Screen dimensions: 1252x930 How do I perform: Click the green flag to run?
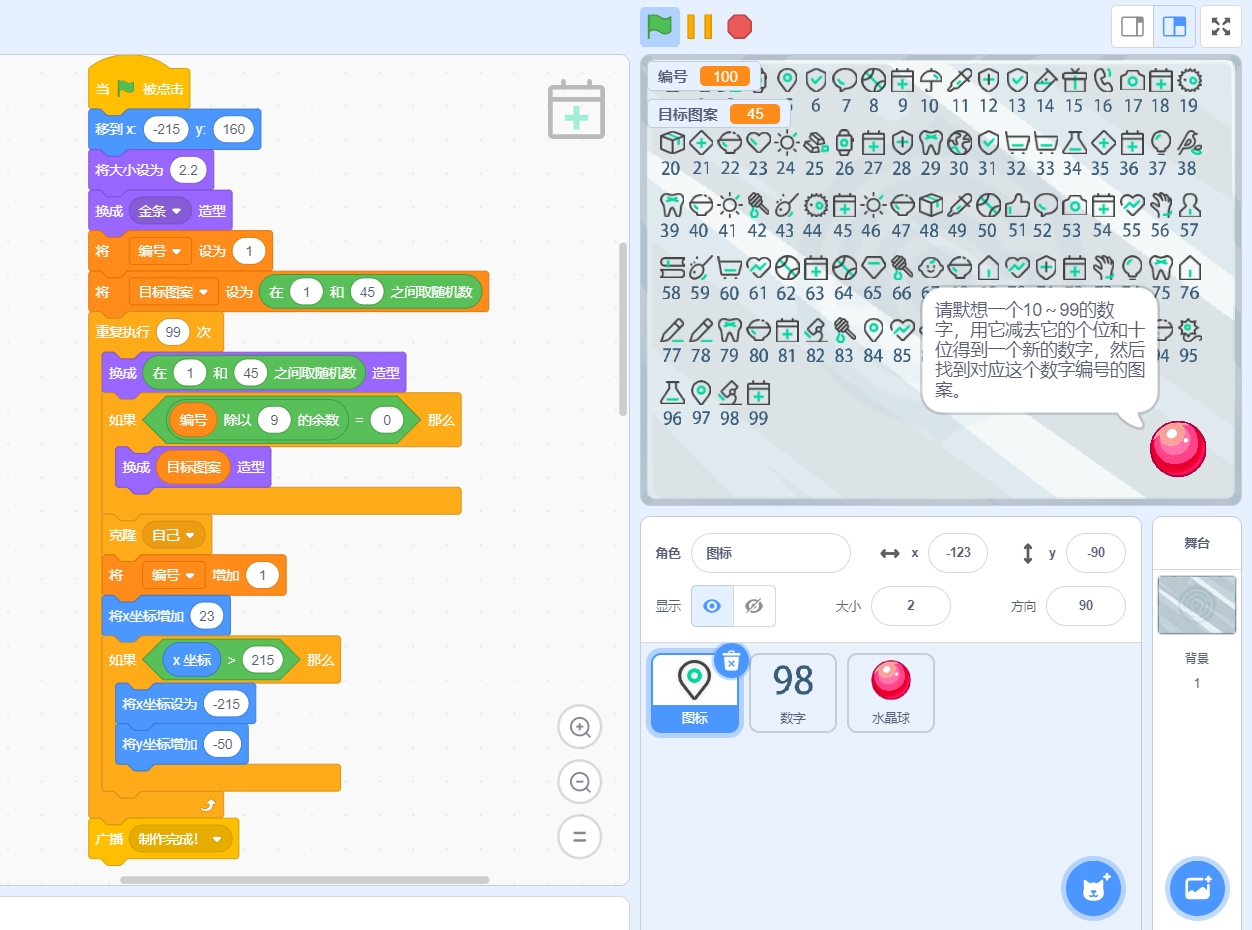659,26
